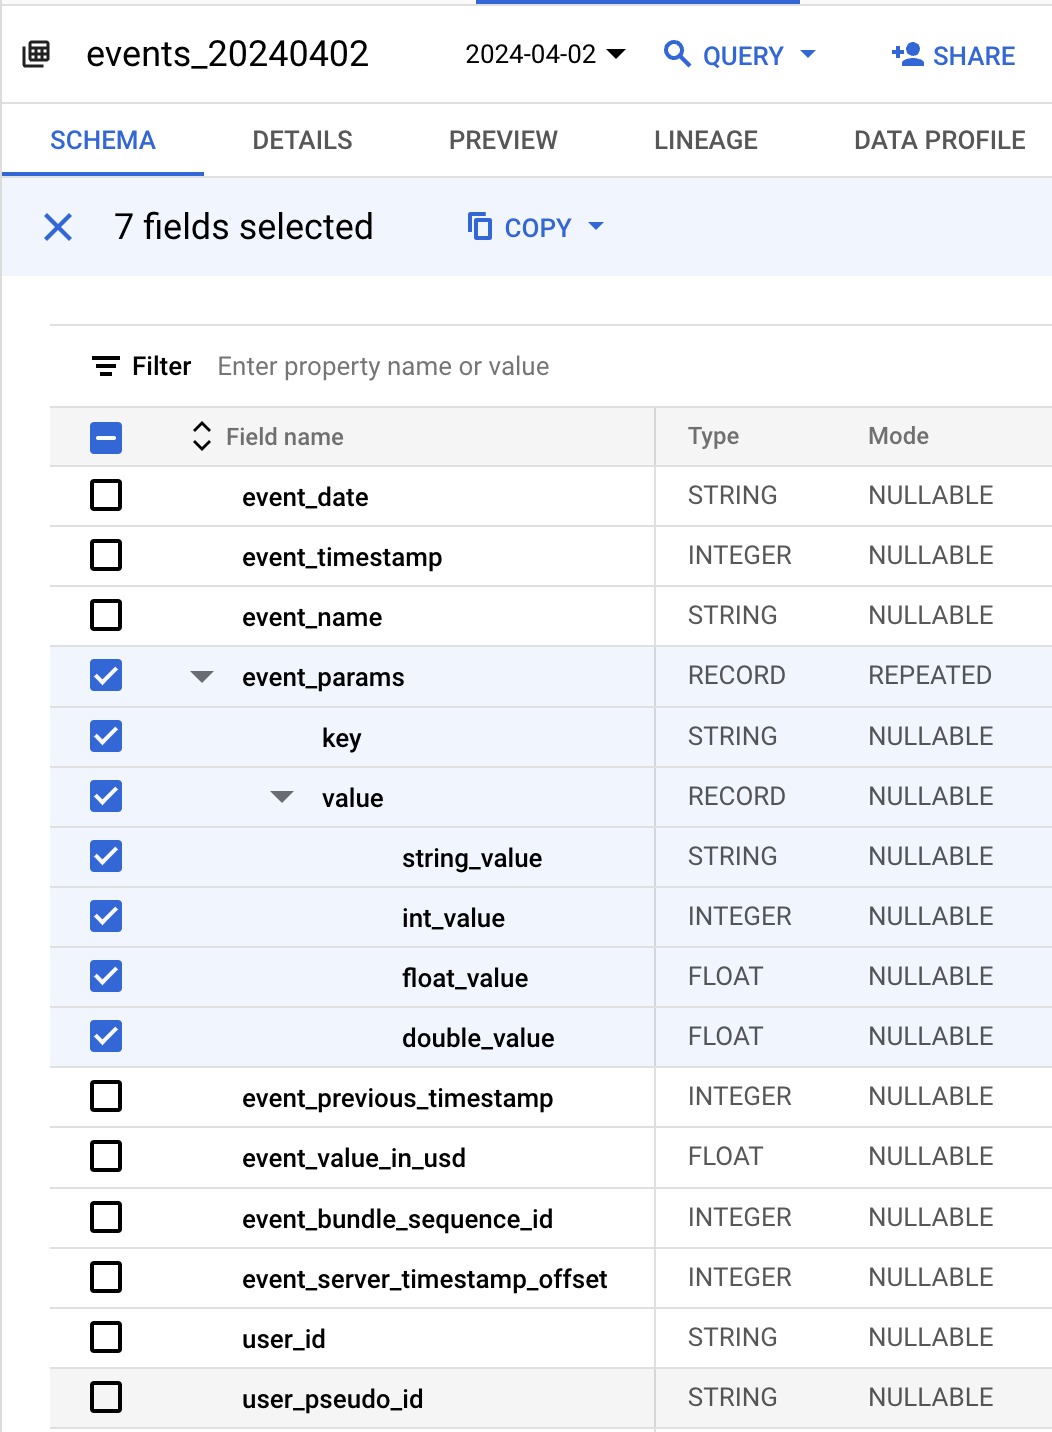Screen dimensions: 1052x1432
Task: Click the table icon beside events_20240402
Action: (x=36, y=54)
